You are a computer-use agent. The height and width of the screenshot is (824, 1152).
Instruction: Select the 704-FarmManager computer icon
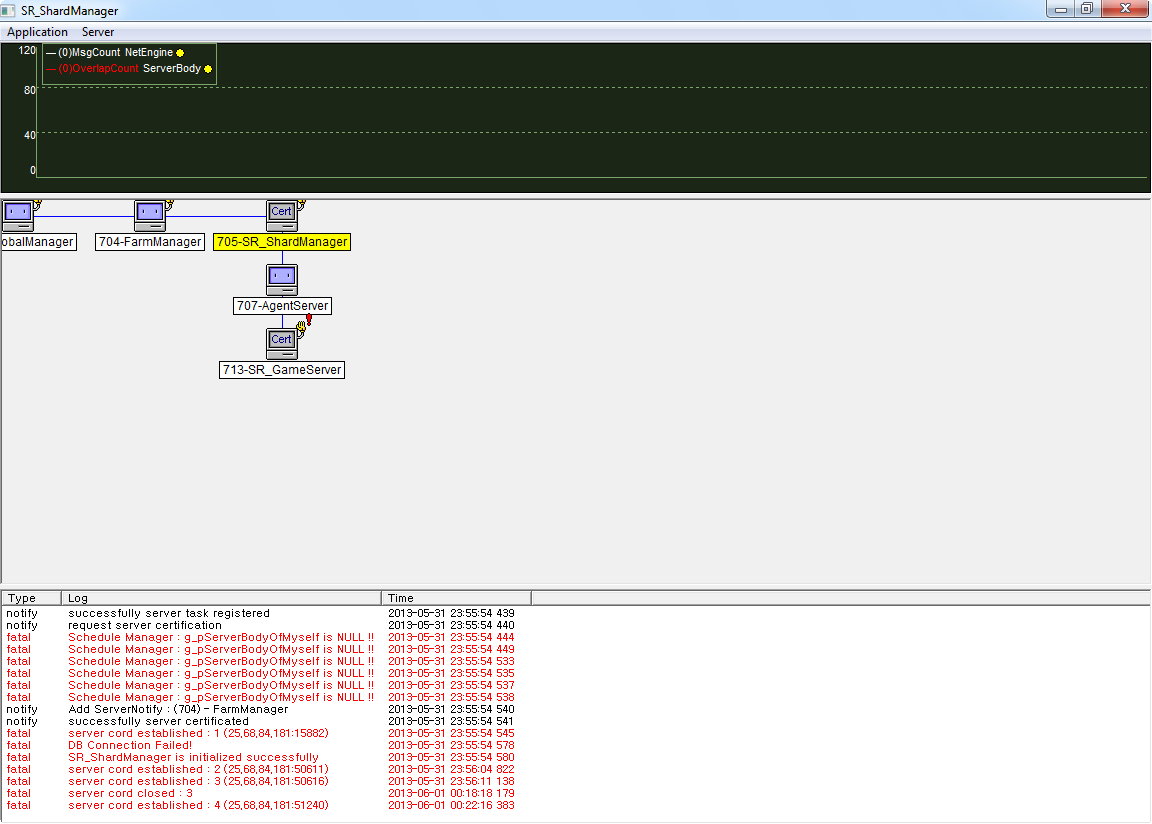pos(150,215)
